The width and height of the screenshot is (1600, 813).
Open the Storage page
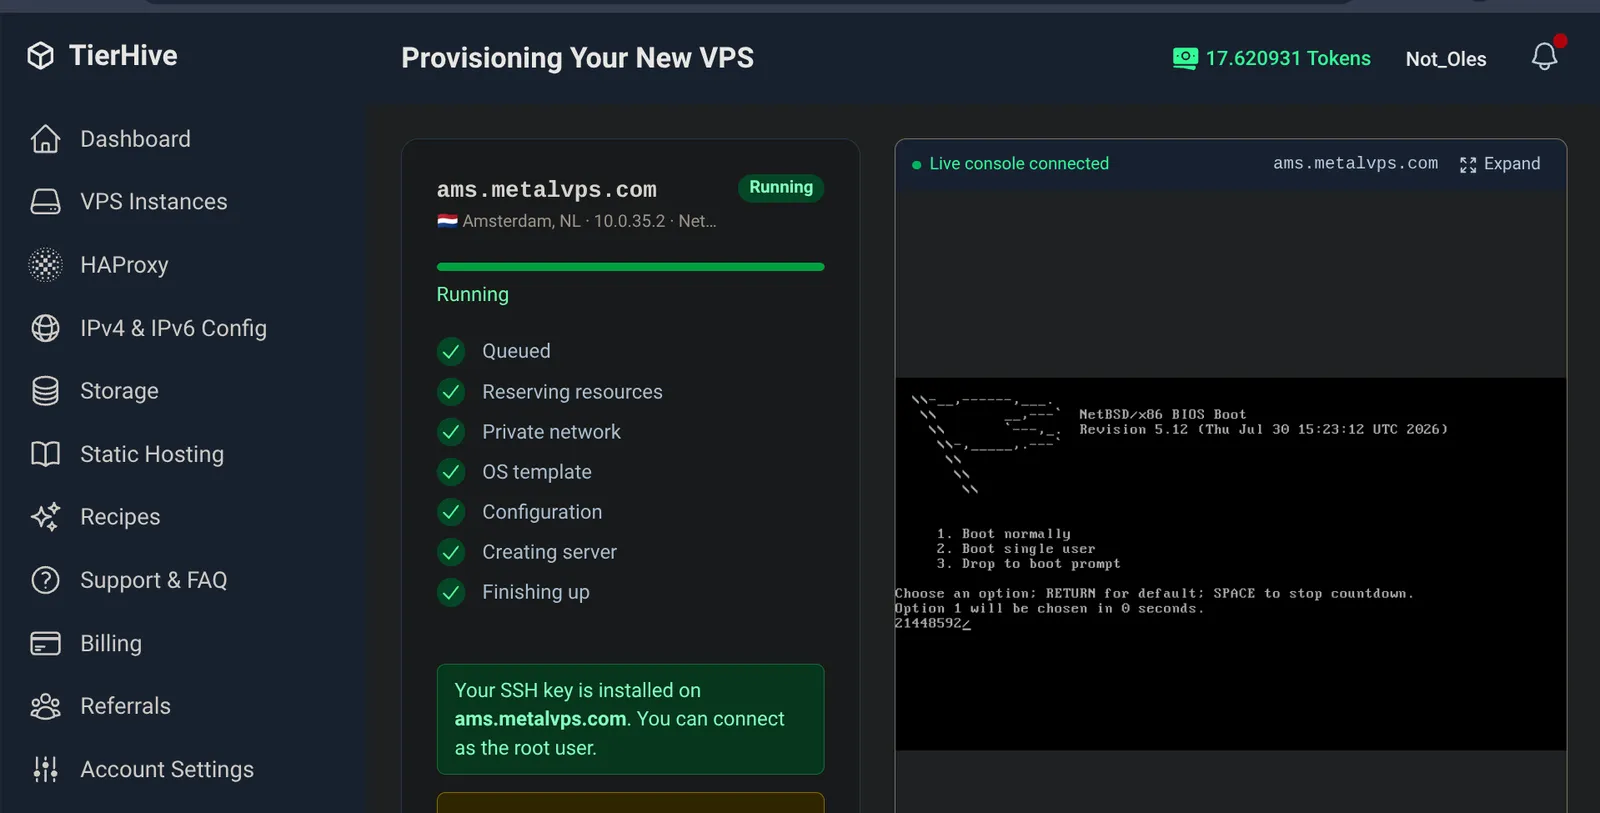119,391
